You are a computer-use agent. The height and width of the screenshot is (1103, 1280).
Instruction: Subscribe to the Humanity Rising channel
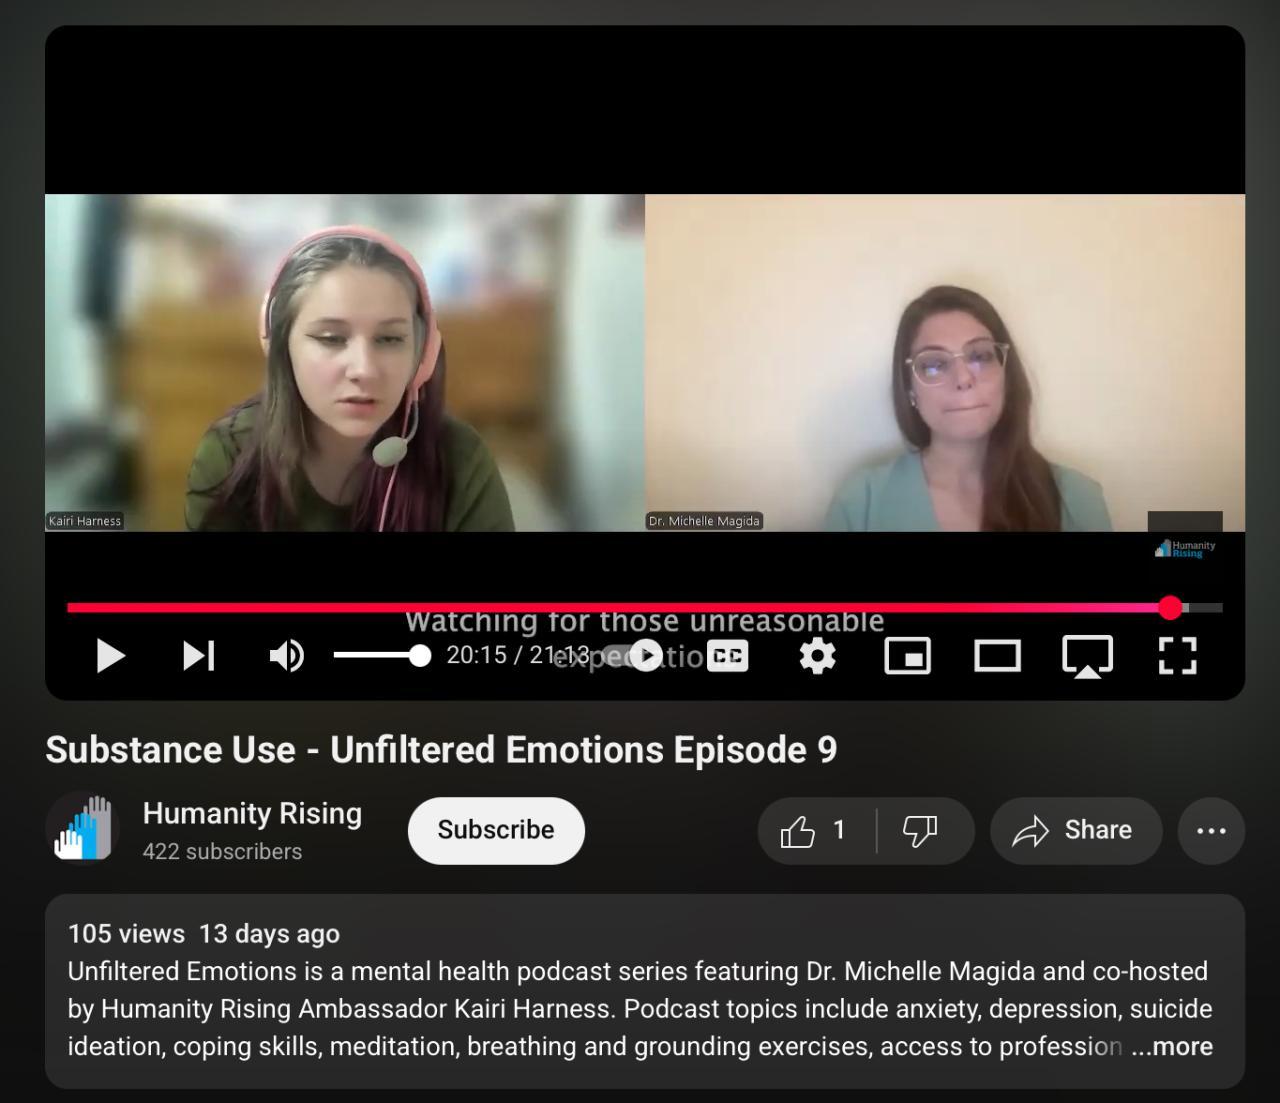point(496,830)
